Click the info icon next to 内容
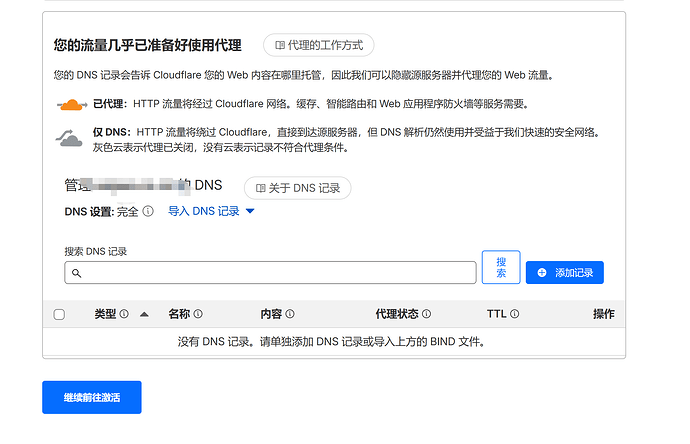Image resolution: width=690 pixels, height=444 pixels. [290, 314]
